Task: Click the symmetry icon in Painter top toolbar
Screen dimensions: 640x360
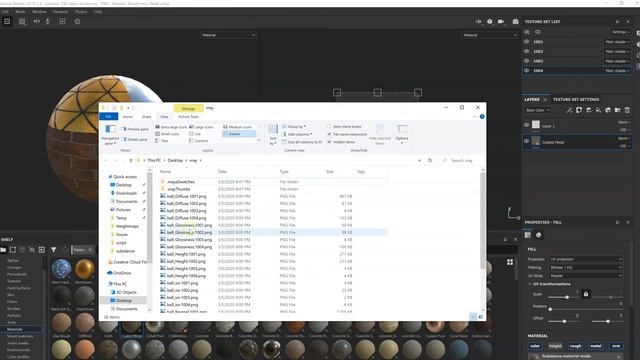Action: click(37, 21)
